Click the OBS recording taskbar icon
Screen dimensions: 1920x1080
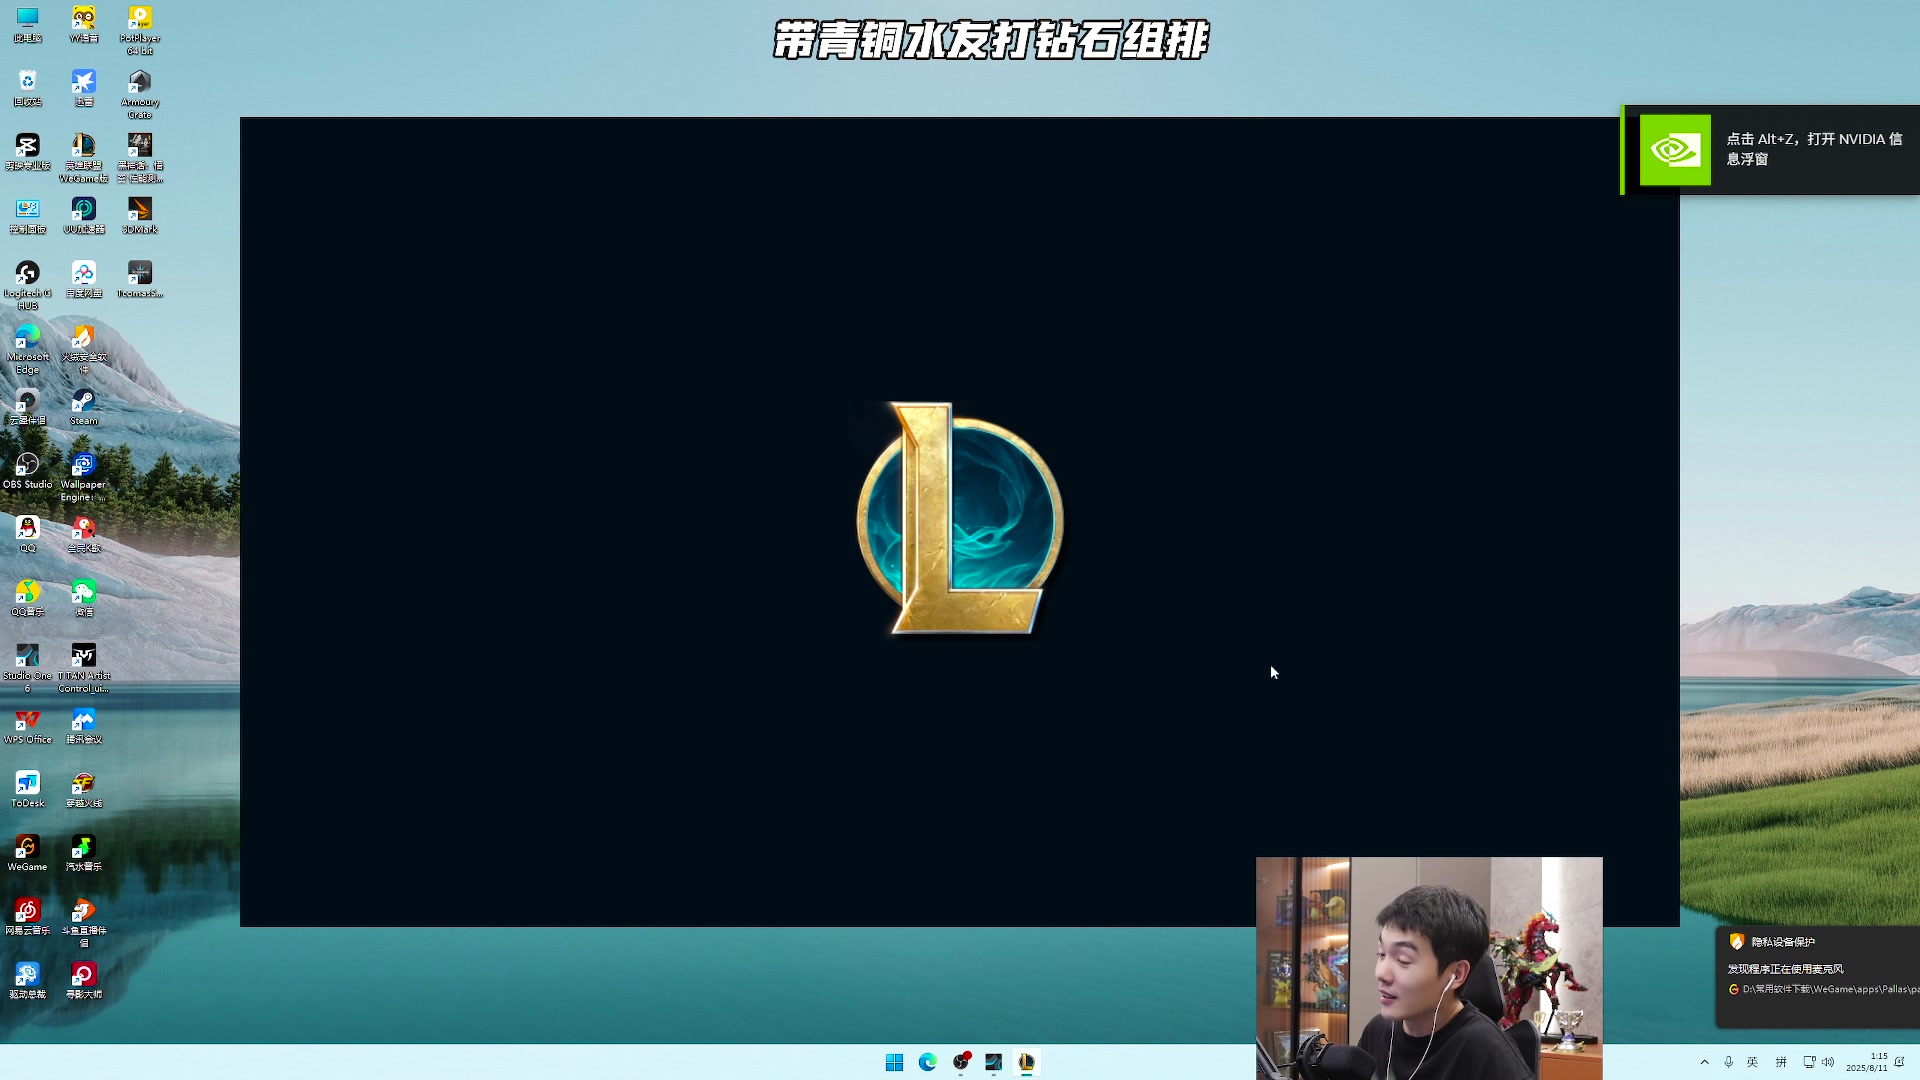[x=961, y=1062]
